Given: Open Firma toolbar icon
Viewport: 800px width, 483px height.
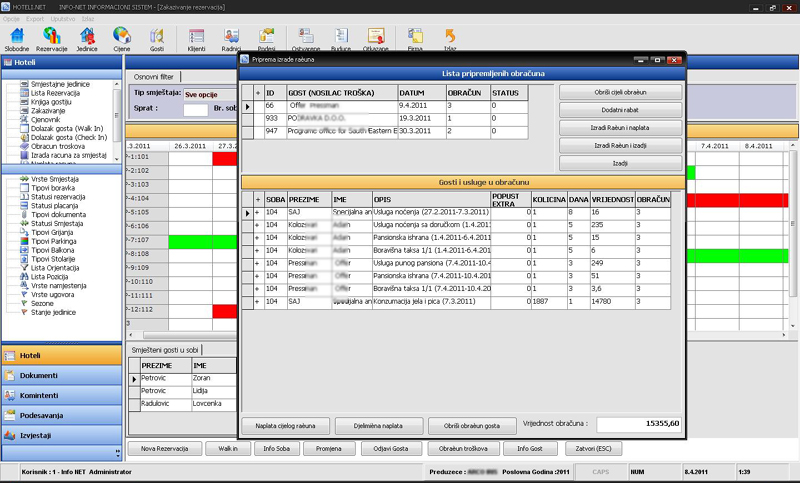Looking at the screenshot, I should pyautogui.click(x=415, y=39).
